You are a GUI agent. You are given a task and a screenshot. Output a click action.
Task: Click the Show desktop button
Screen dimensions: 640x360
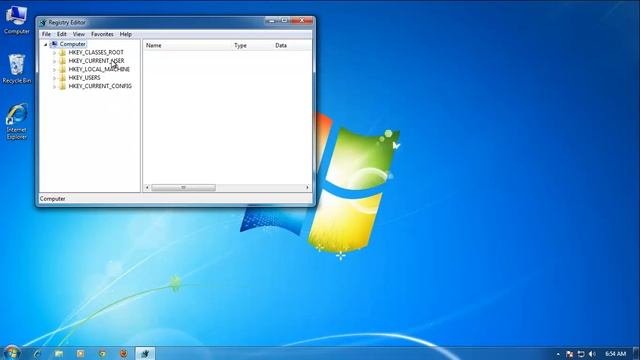(637, 353)
